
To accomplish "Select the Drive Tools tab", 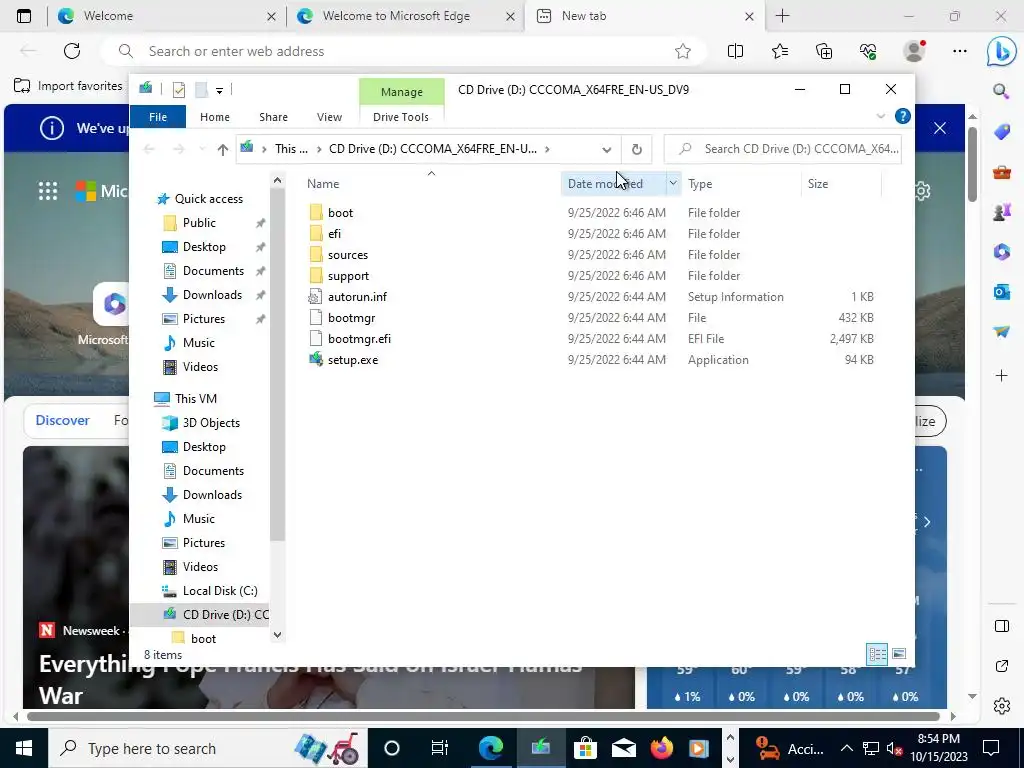I will pos(400,117).
